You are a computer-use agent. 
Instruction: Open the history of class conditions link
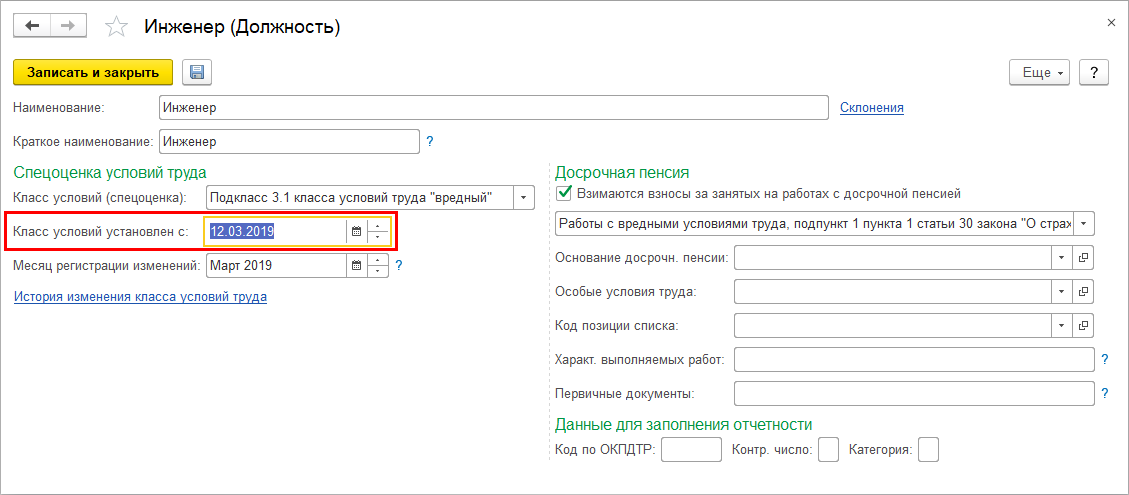(140, 297)
